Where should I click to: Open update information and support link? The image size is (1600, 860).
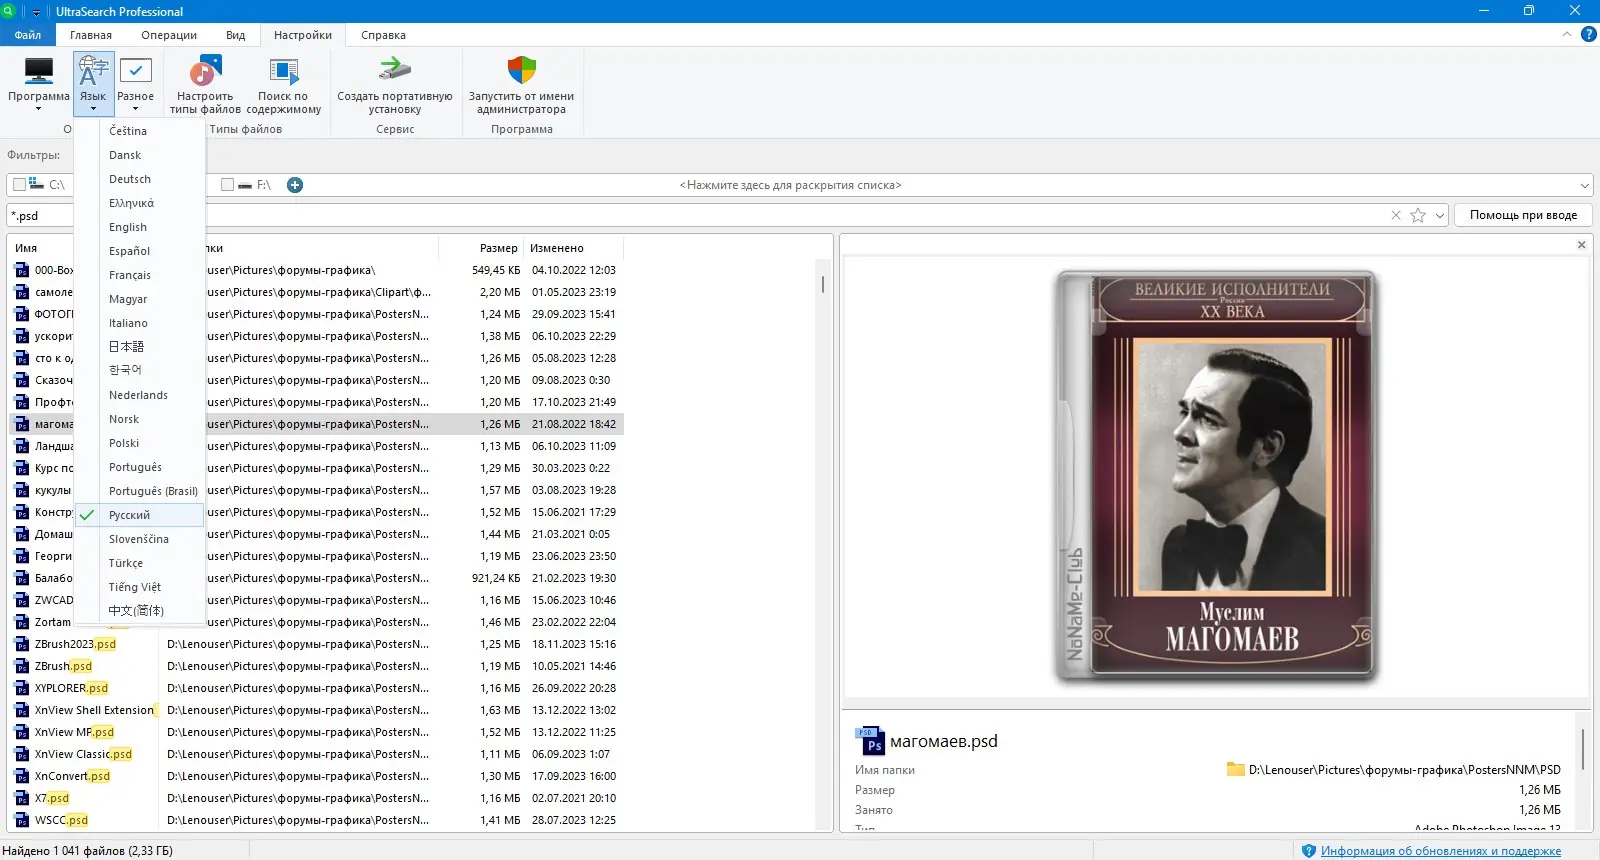pos(1440,851)
